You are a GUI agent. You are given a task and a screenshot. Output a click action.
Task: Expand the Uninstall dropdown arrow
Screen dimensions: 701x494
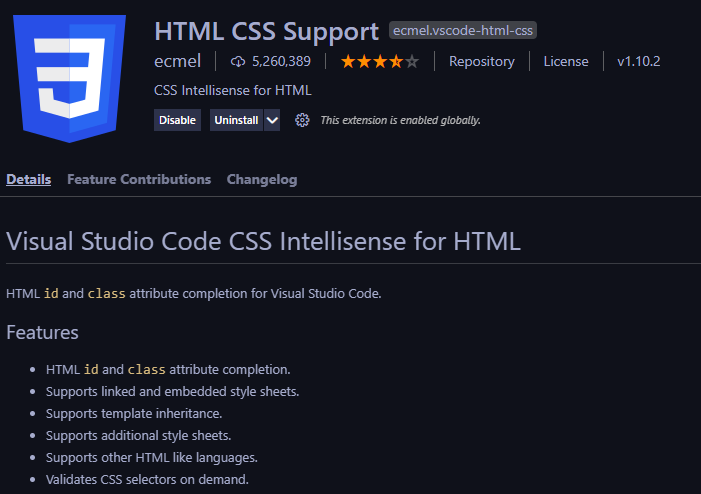point(272,120)
